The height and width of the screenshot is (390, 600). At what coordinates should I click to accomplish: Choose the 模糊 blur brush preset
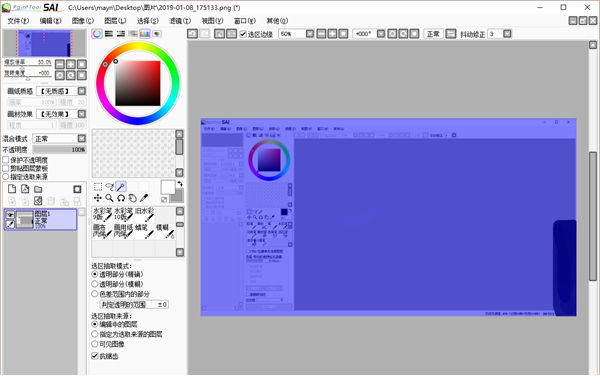[165, 232]
